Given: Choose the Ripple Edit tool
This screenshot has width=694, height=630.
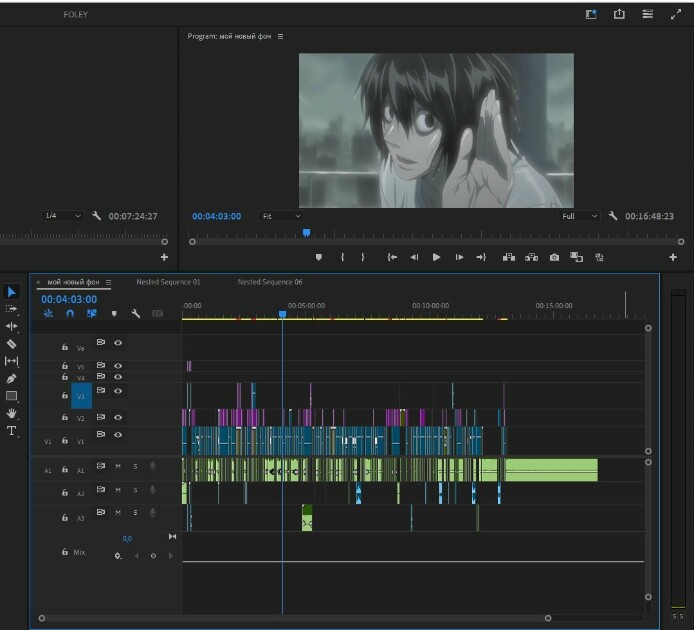Looking at the screenshot, I should point(12,326).
